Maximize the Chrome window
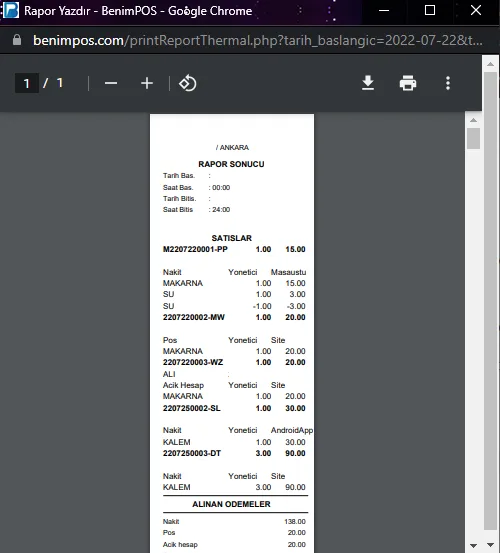 [429, 10]
